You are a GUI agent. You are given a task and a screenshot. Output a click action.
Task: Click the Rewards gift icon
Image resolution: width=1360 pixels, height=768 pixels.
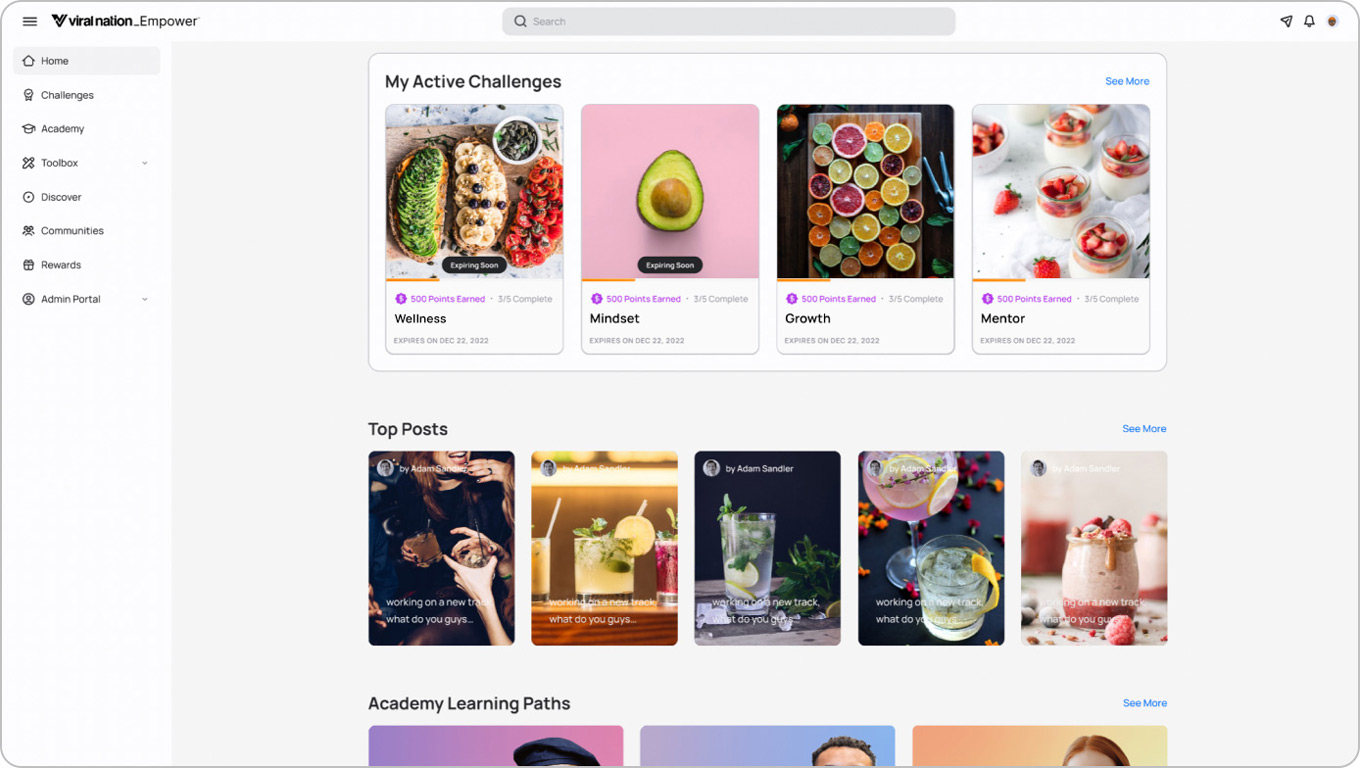[28, 265]
